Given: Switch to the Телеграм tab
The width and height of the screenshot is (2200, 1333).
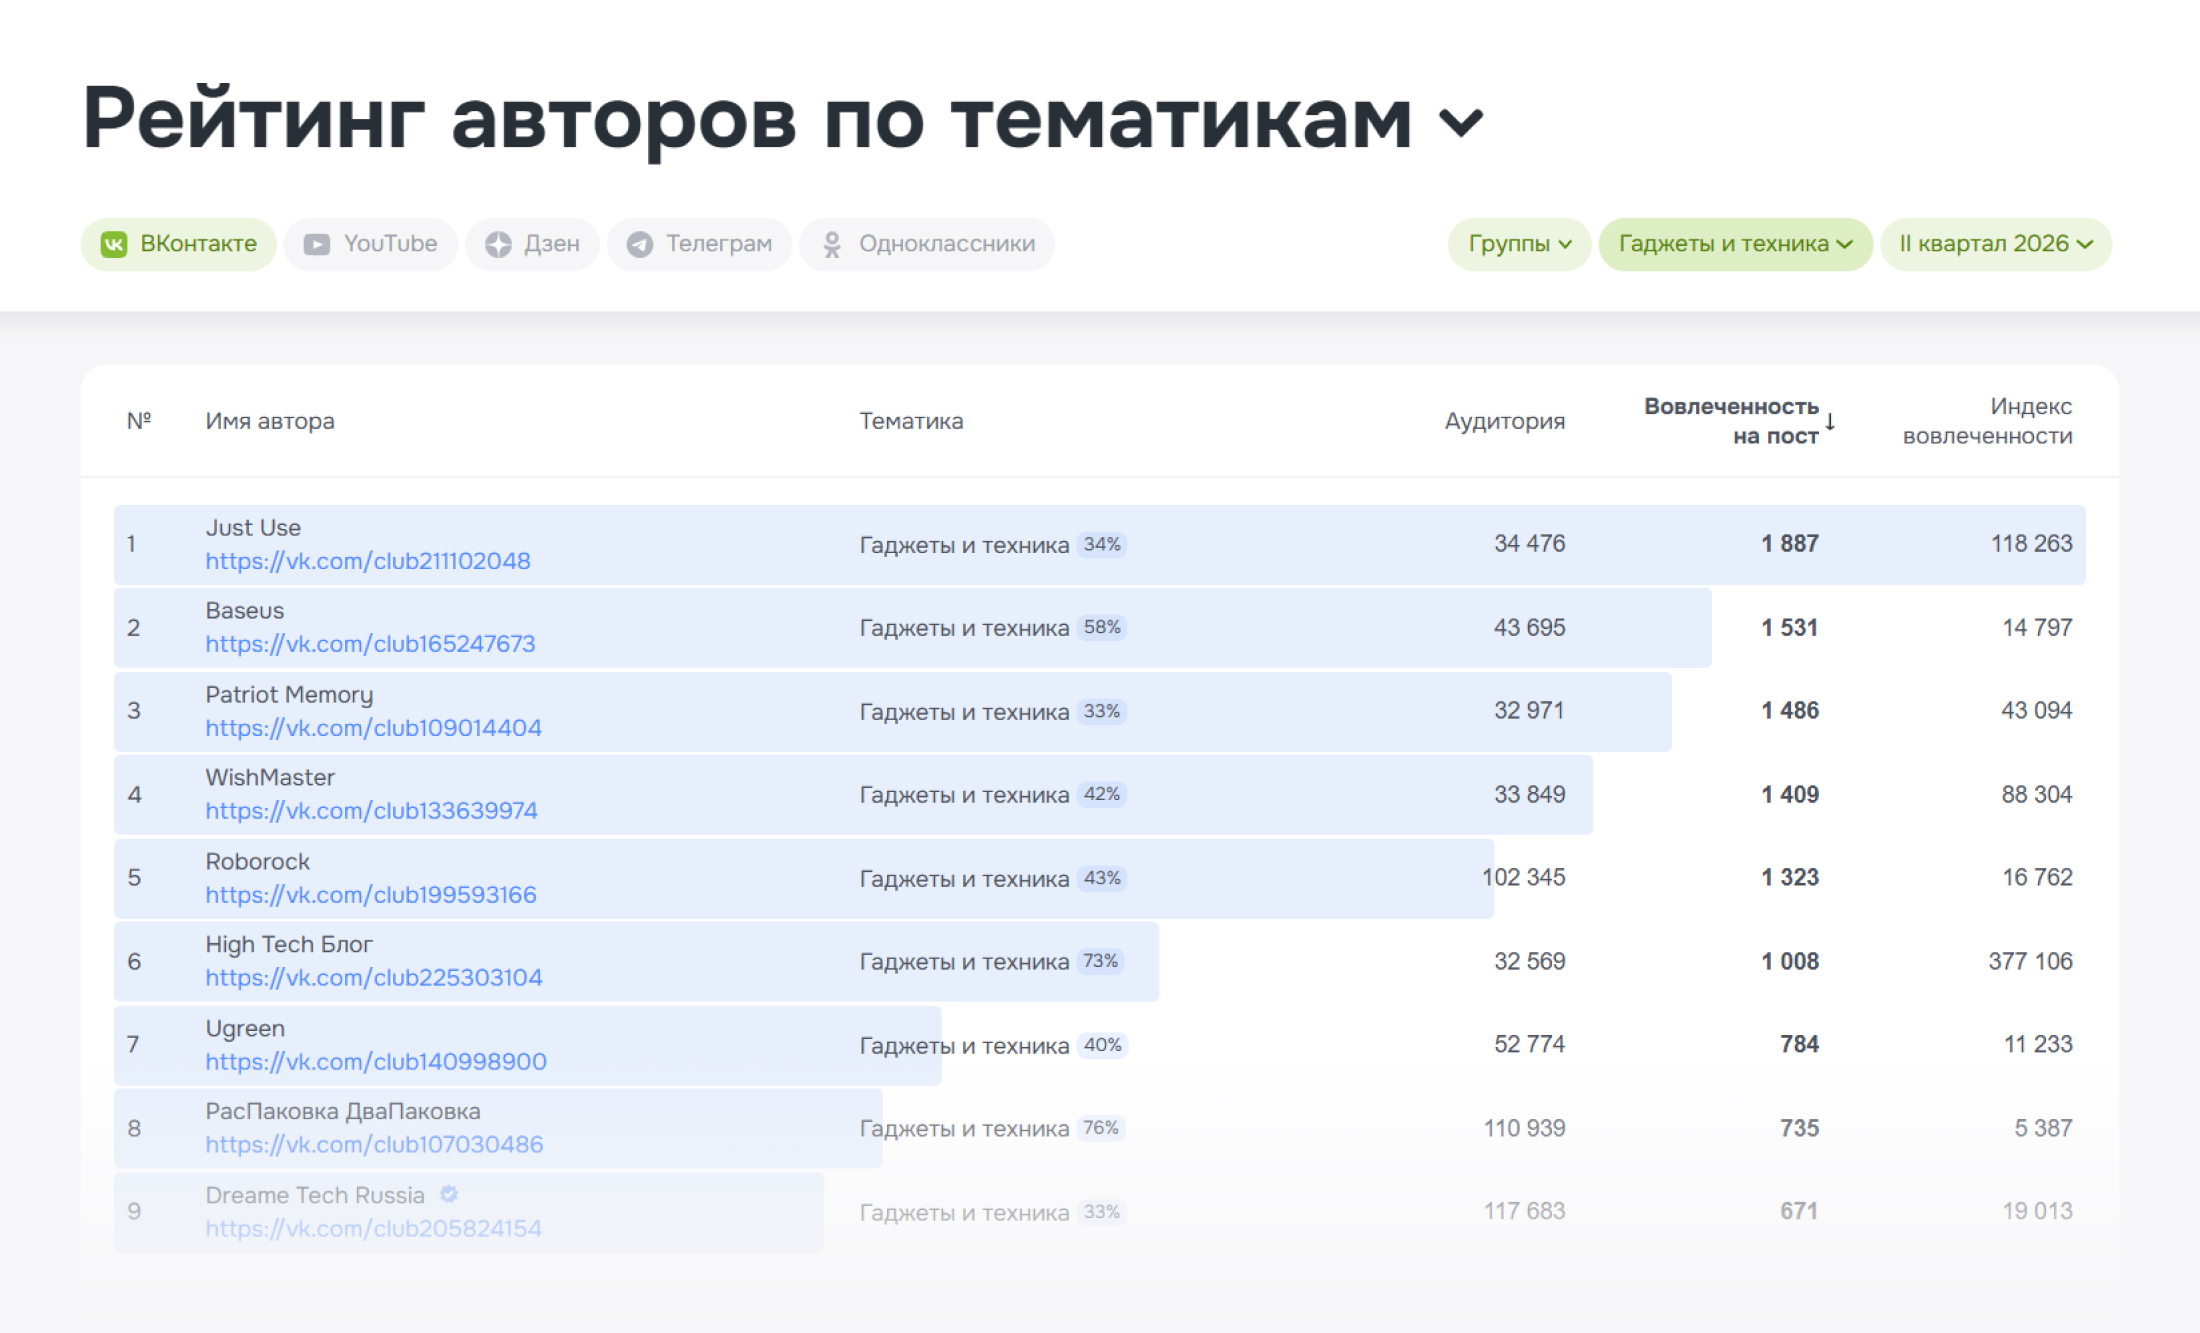Looking at the screenshot, I should pyautogui.click(x=699, y=244).
